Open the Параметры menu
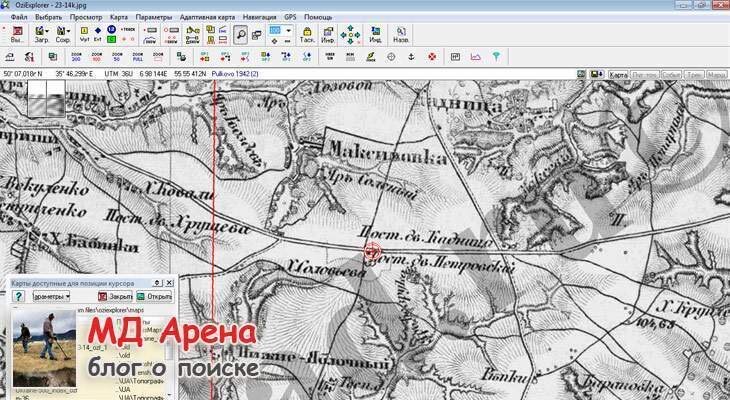The height and width of the screenshot is (400, 730). pyautogui.click(x=154, y=17)
